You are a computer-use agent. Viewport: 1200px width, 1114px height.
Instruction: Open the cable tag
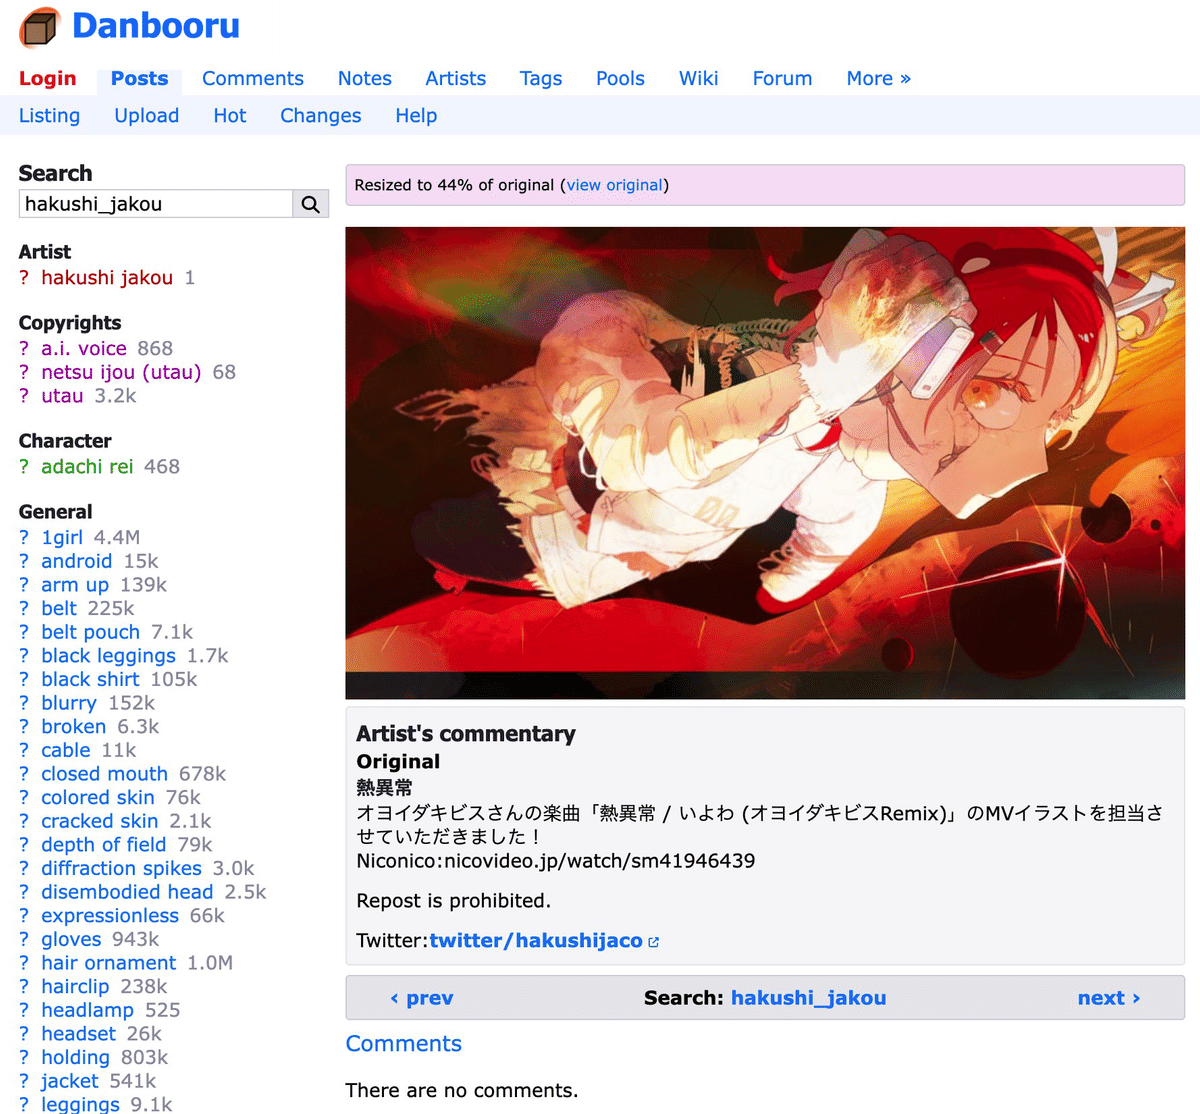pos(66,750)
